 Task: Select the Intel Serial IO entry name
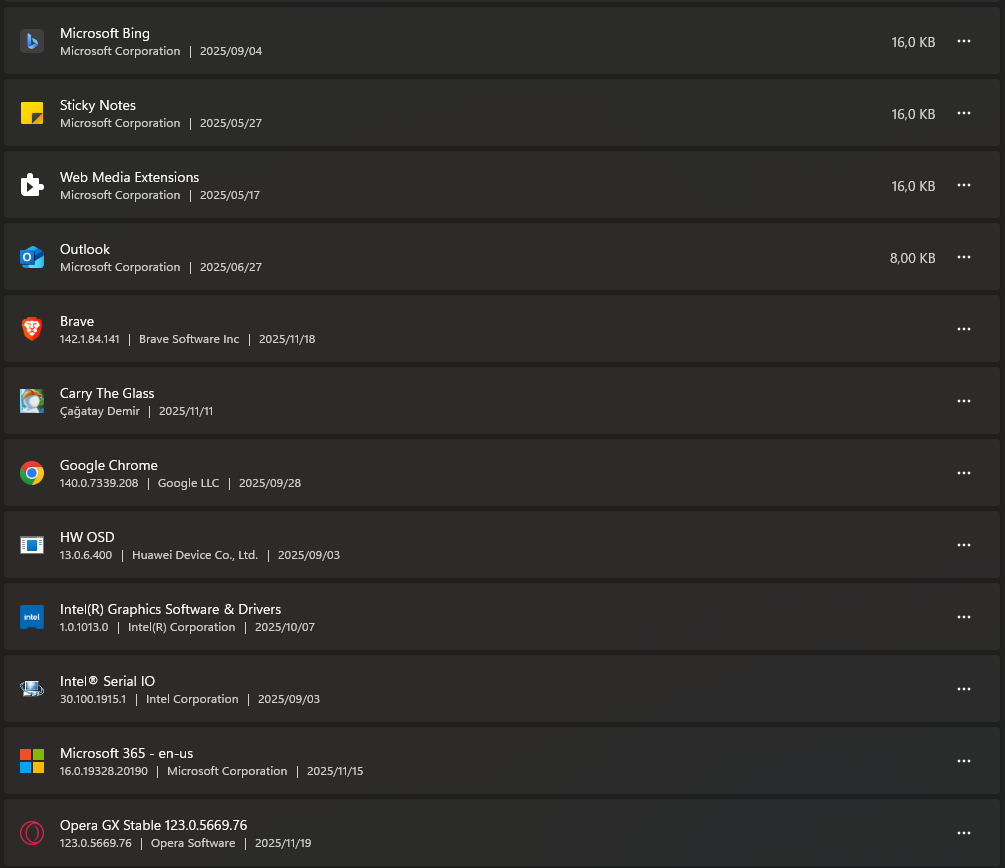coord(107,681)
